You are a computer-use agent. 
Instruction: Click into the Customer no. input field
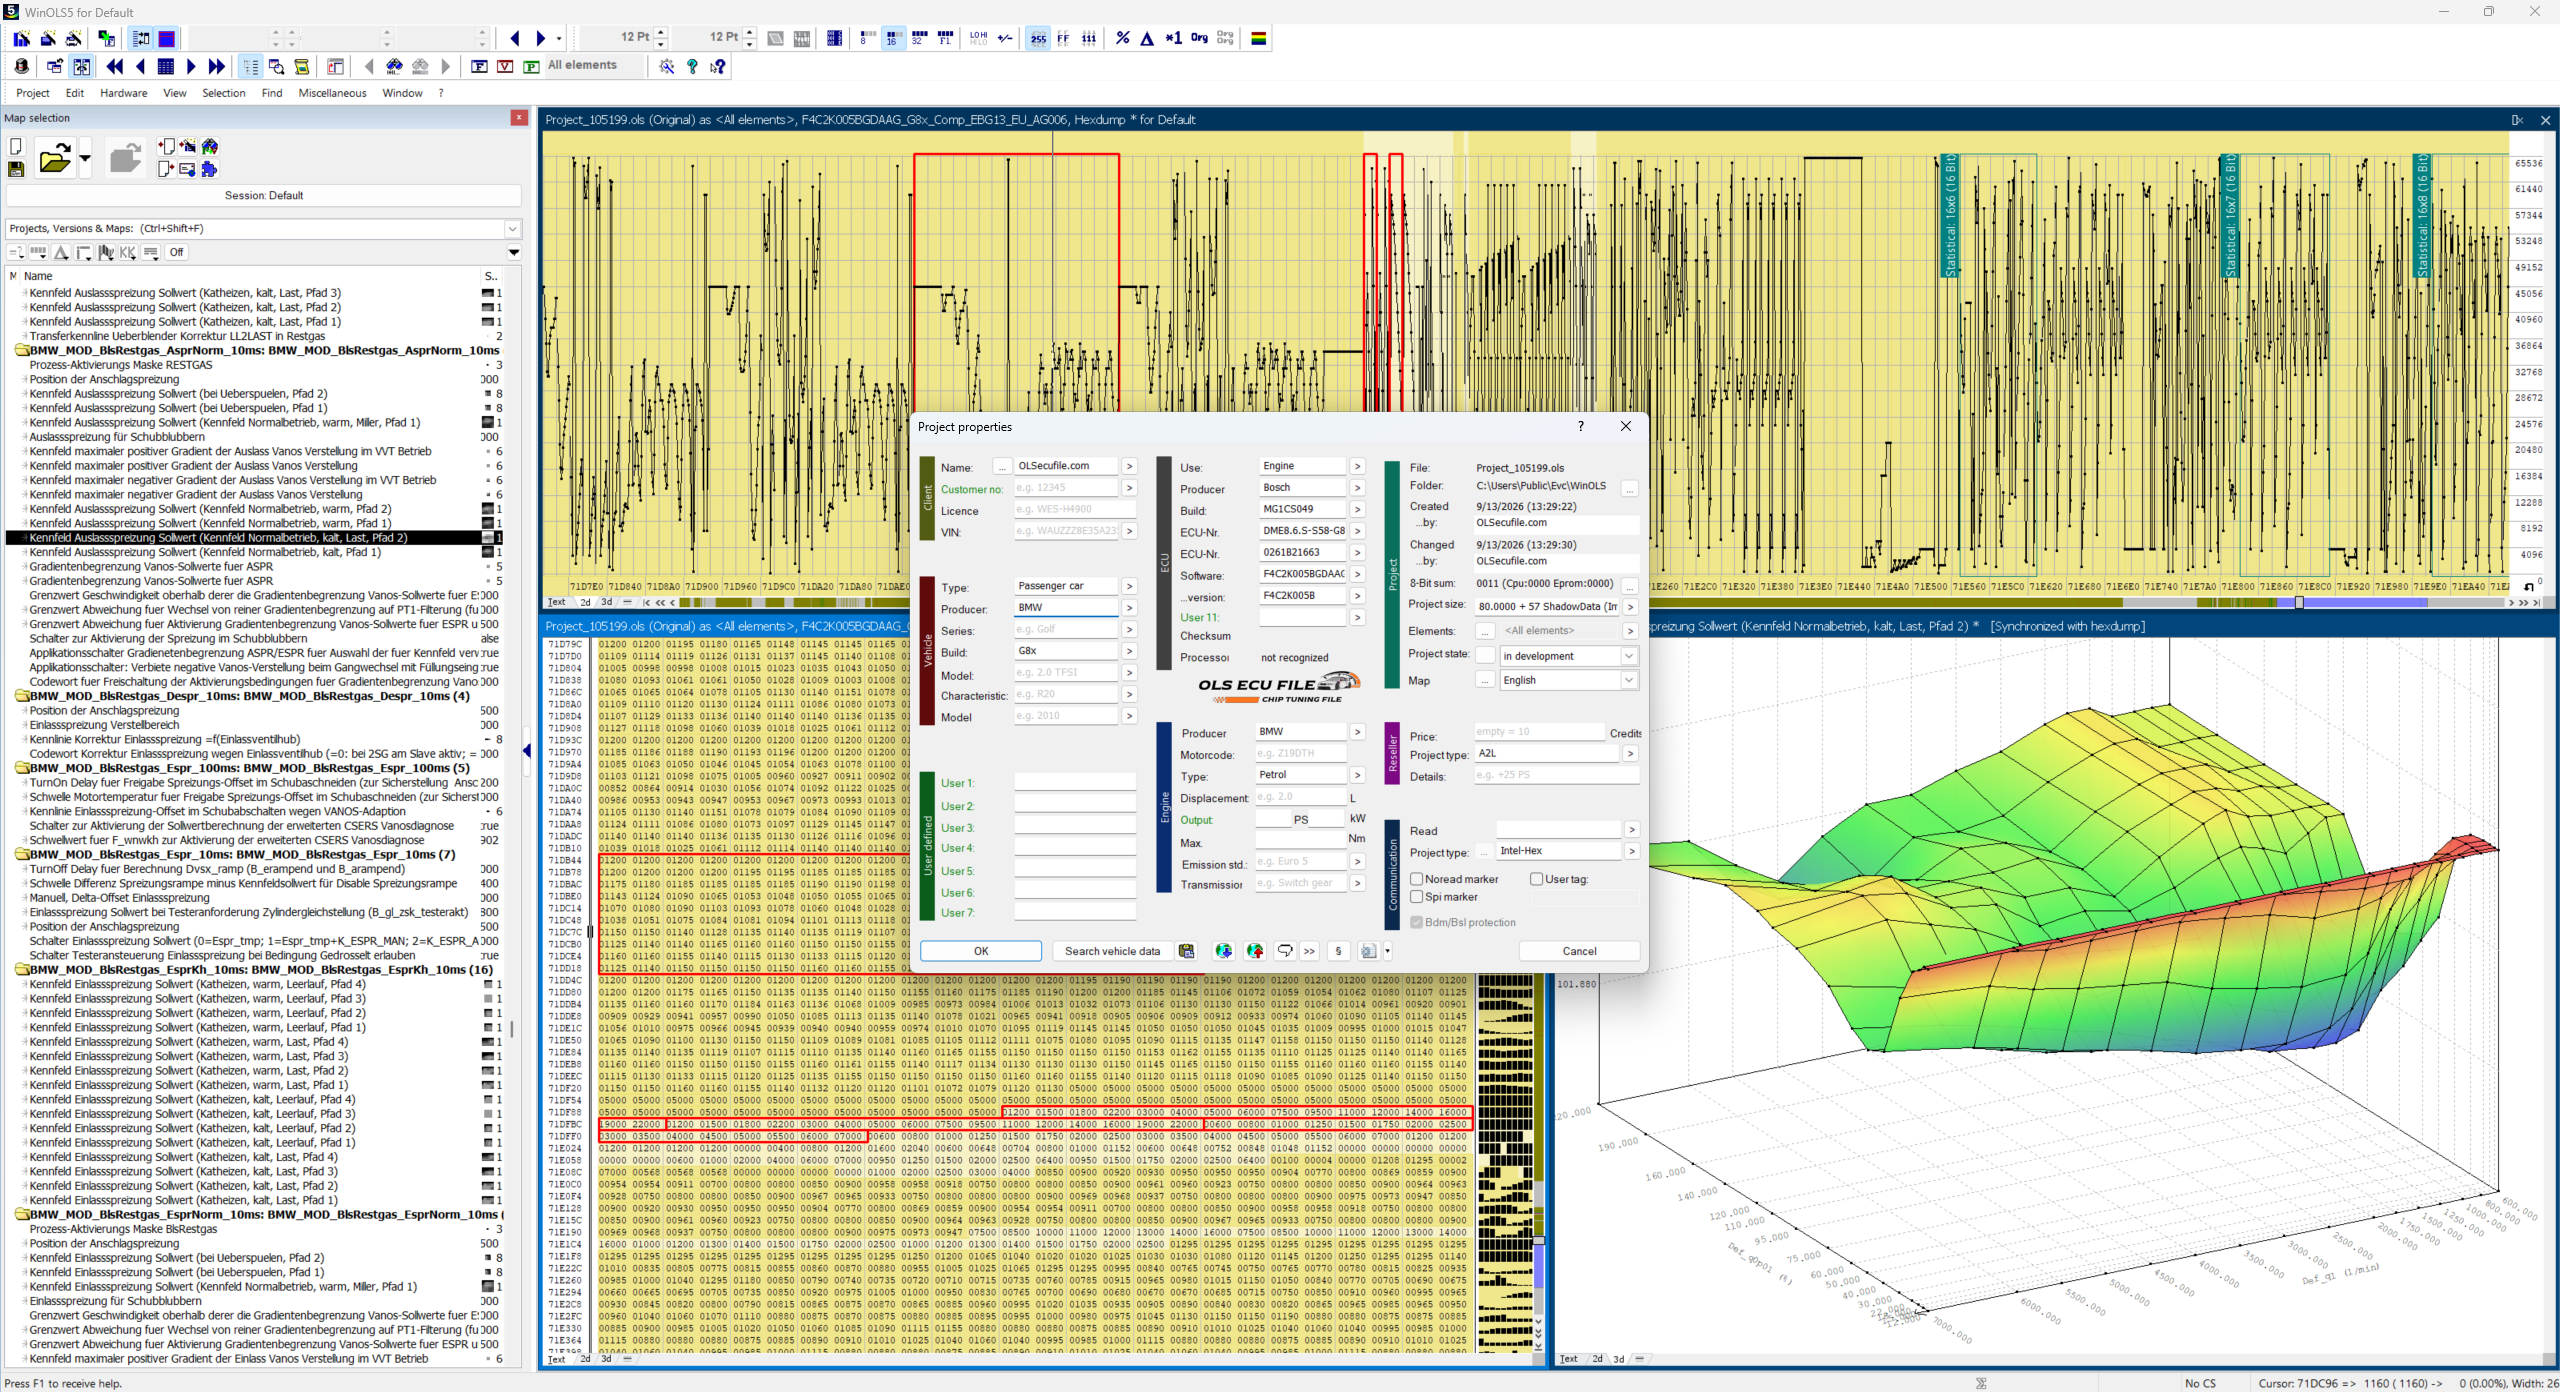click(x=1066, y=488)
